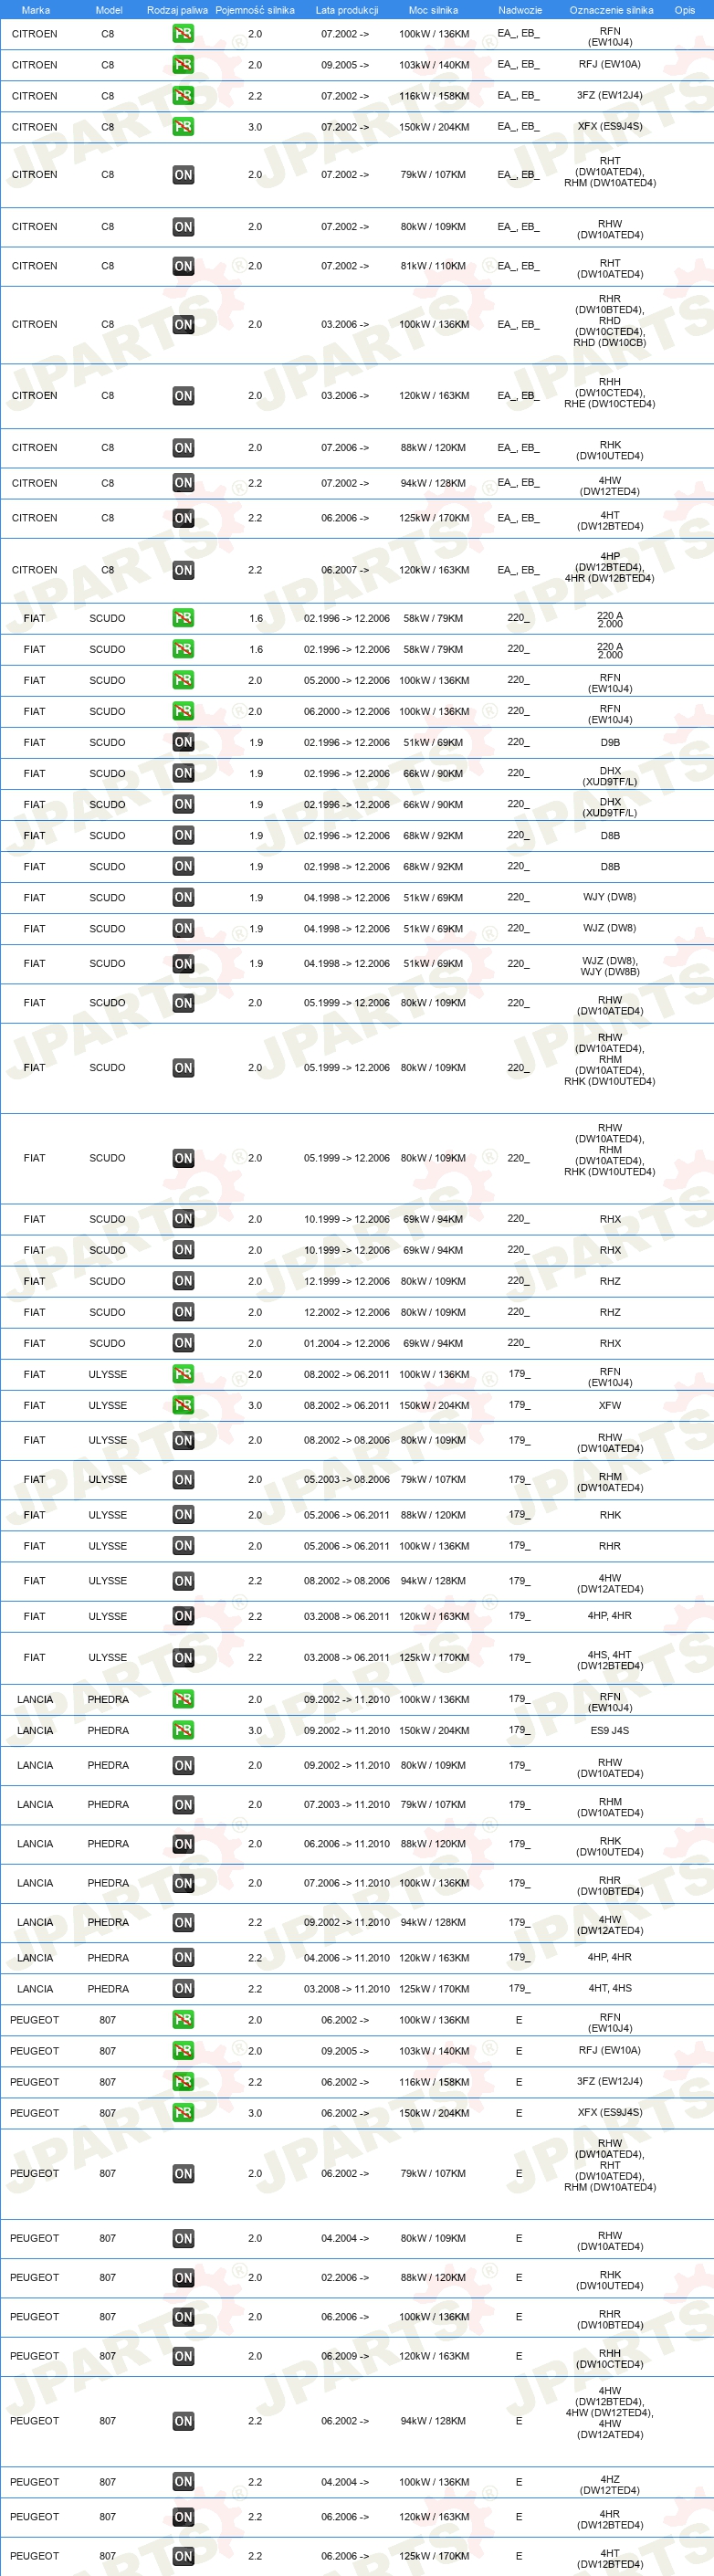Click petrol icon in Peugeot 807 RFJ row
The width and height of the screenshot is (714, 2576).
[x=183, y=2051]
